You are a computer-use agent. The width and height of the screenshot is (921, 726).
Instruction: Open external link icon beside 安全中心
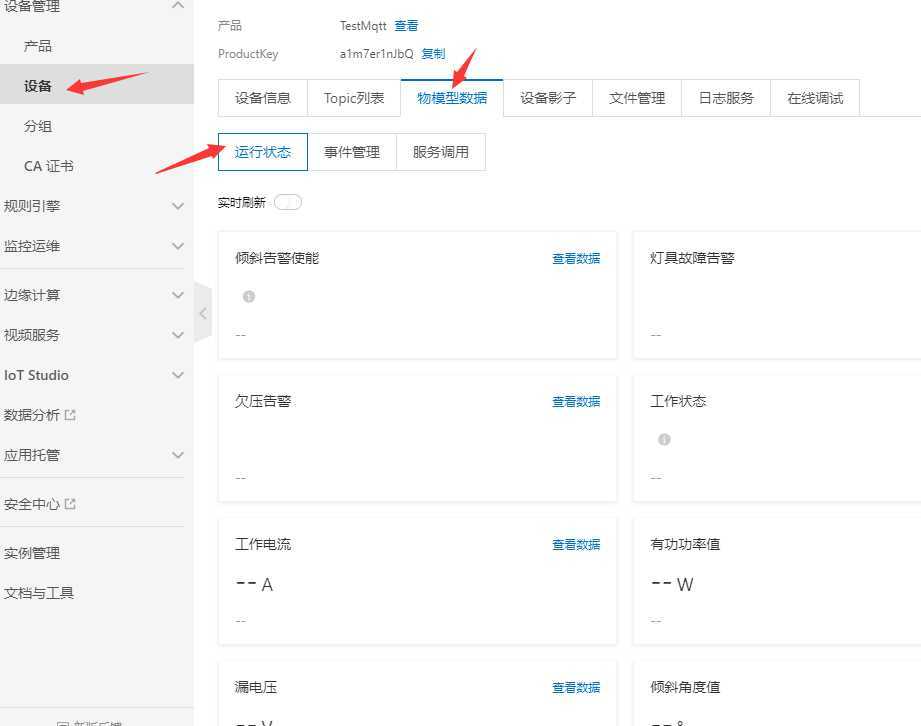[70, 504]
